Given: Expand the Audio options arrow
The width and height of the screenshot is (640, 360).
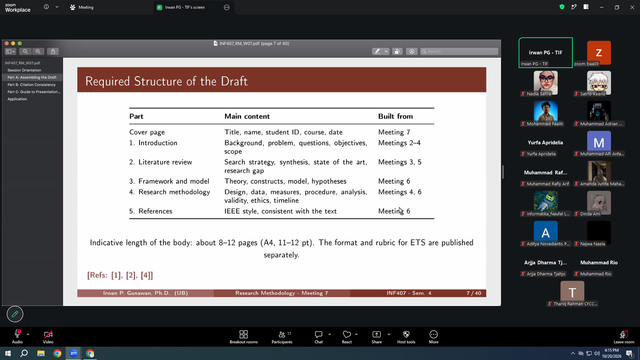Looking at the screenshot, I should [28, 334].
